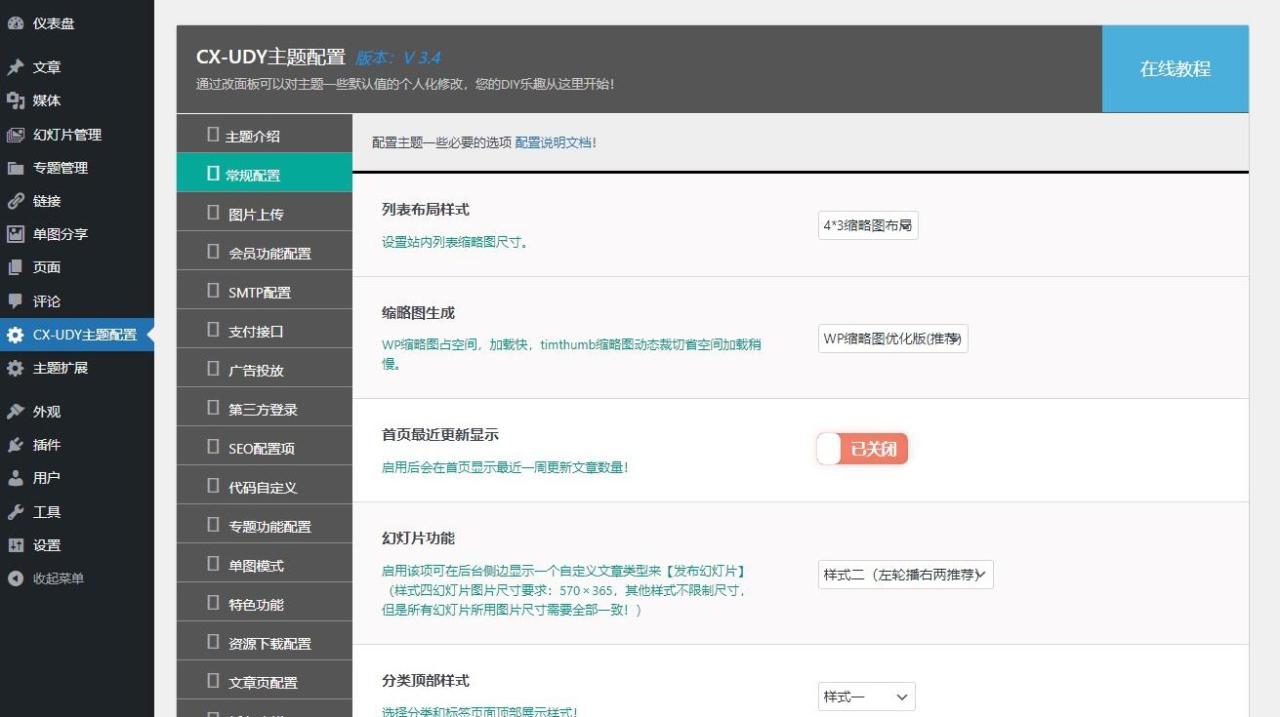This screenshot has height=717, width=1280.
Task: Click the collapse arrow icon beside 收起菜单
Action: (15, 578)
